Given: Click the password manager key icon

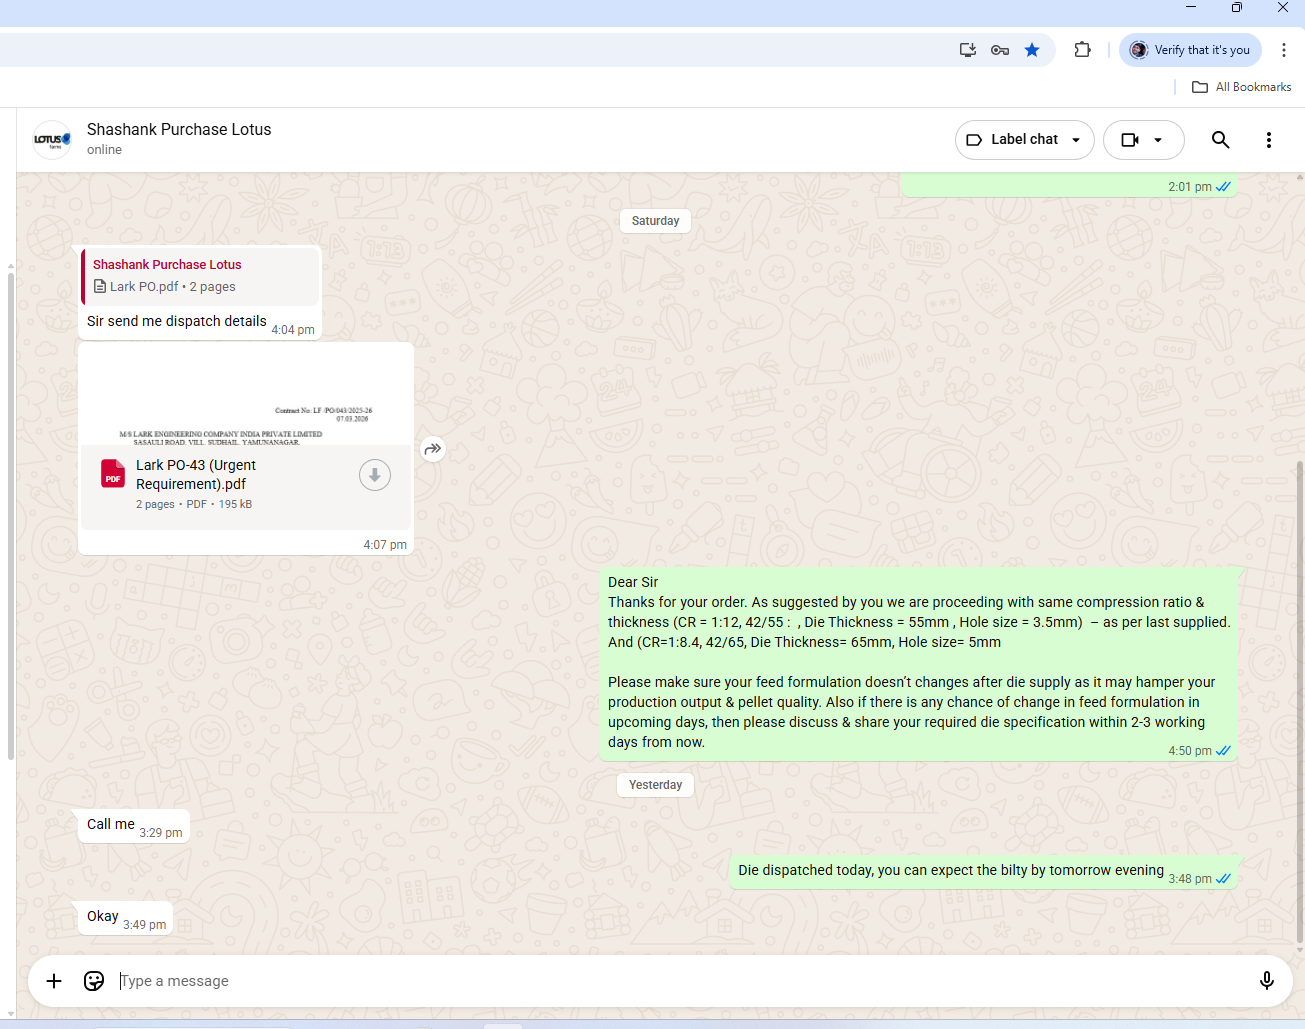Looking at the screenshot, I should point(999,50).
